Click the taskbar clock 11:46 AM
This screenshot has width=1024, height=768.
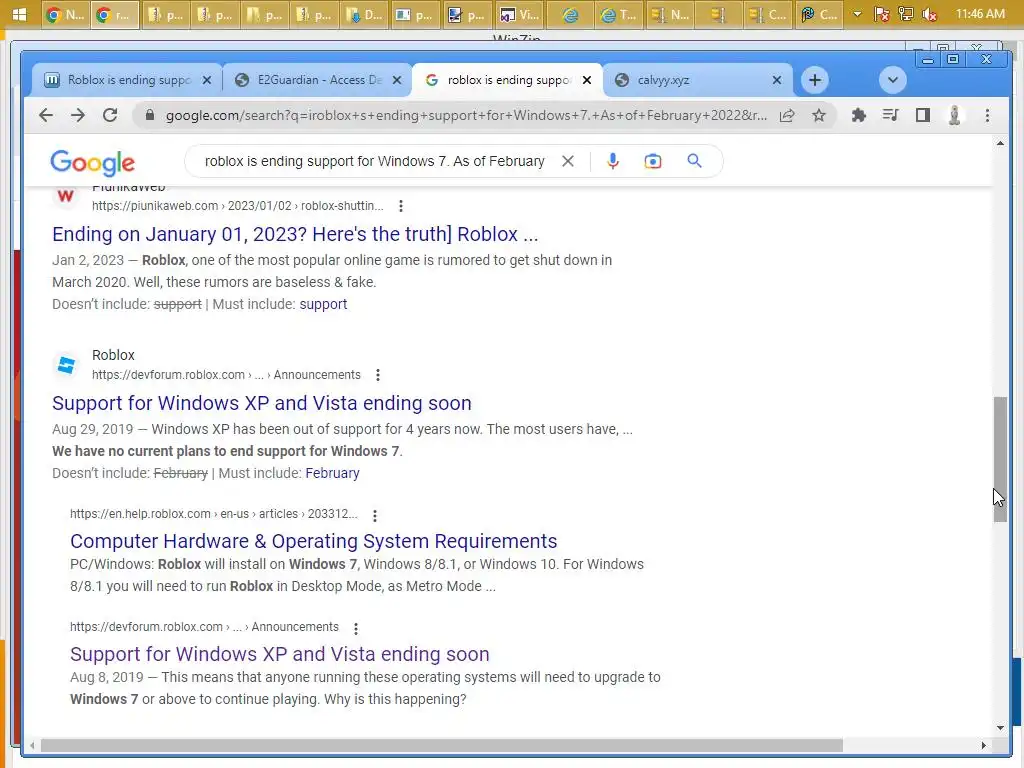click(980, 14)
